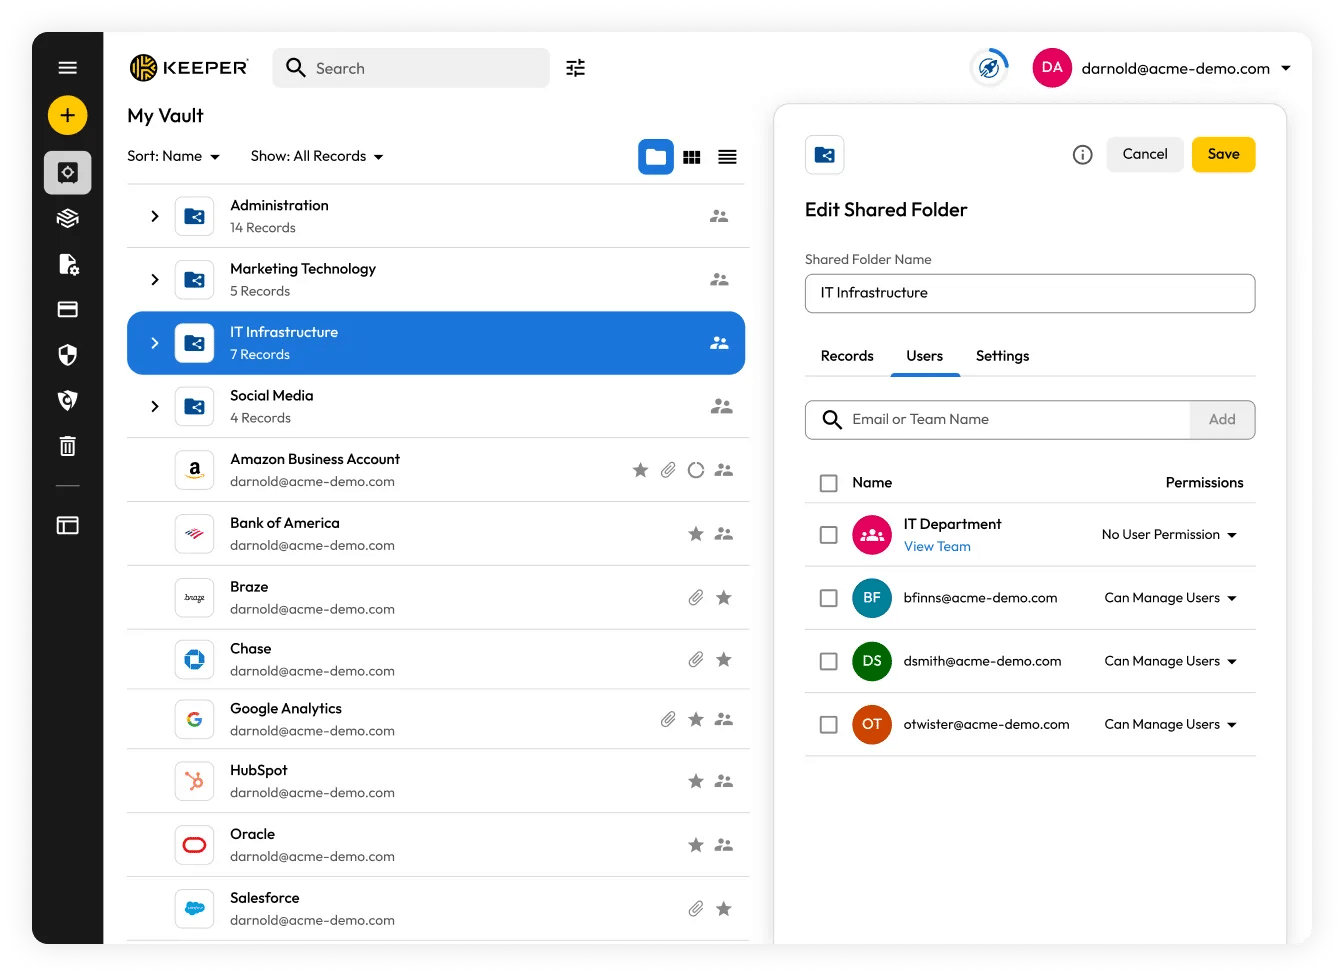
Task: Select the bfinns@acme-demo.com checkbox
Action: pos(828,598)
